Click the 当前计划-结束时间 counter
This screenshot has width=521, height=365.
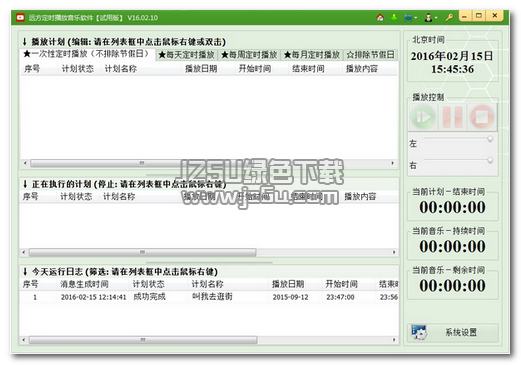[452, 207]
